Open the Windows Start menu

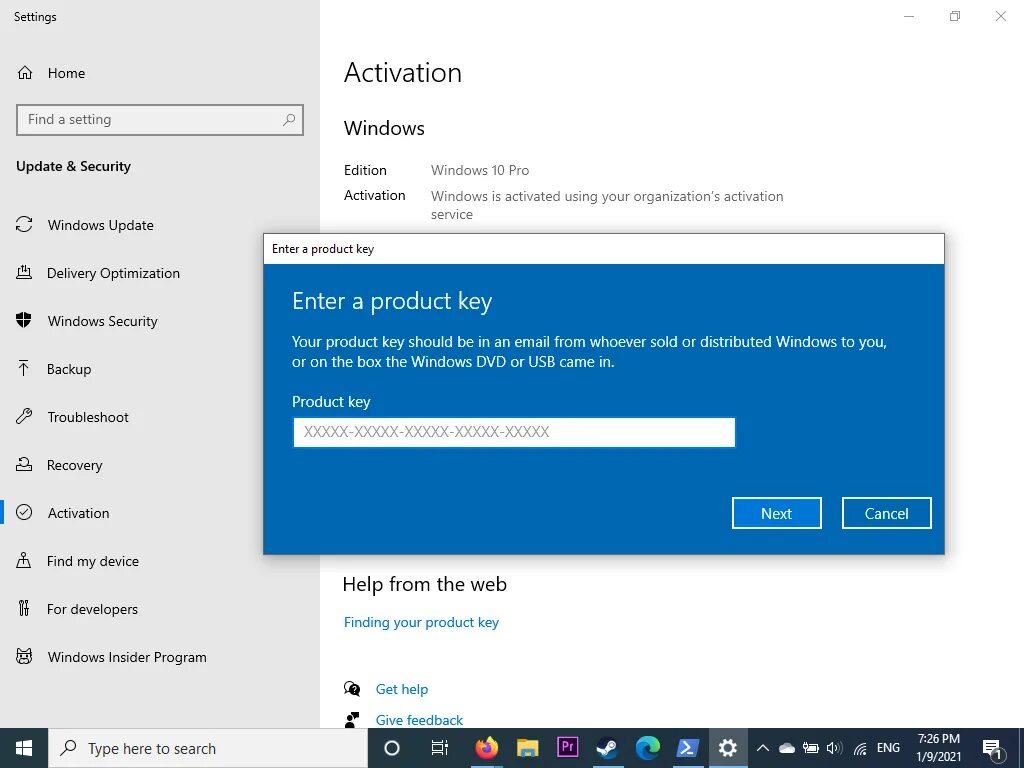coord(24,748)
